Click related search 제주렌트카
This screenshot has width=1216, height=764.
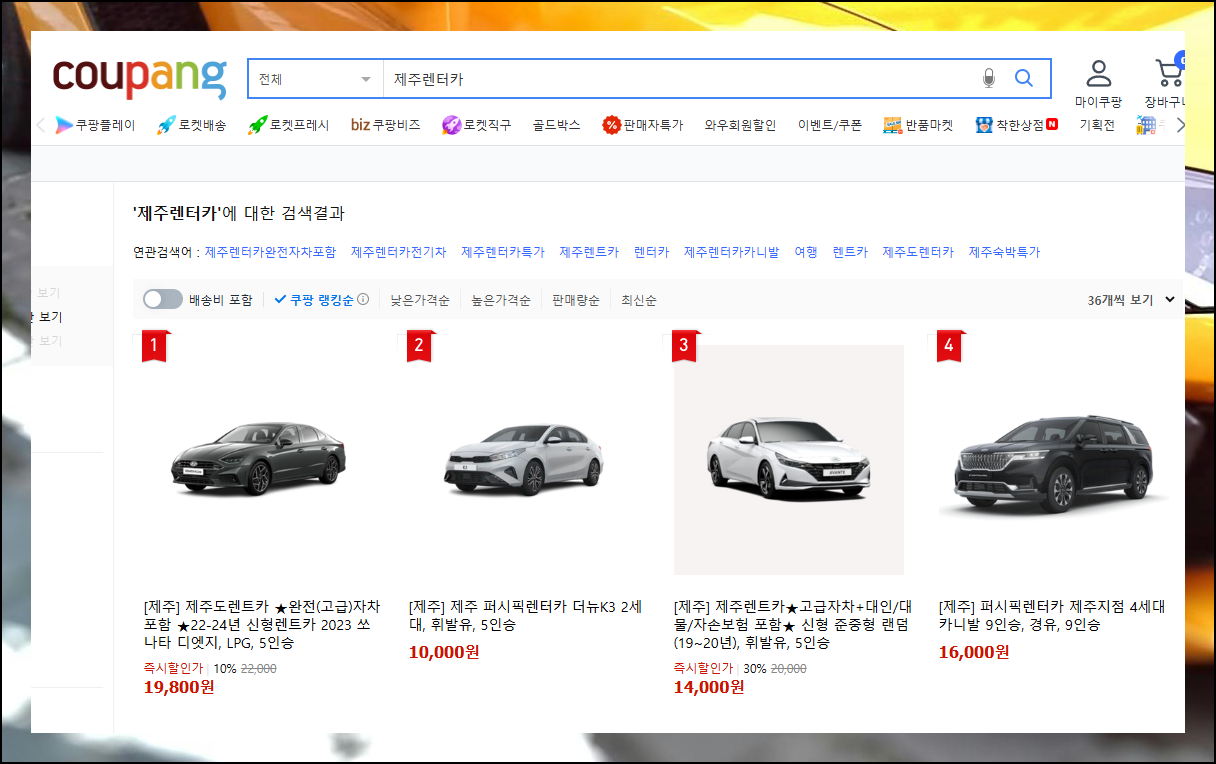pyautogui.click(x=589, y=252)
